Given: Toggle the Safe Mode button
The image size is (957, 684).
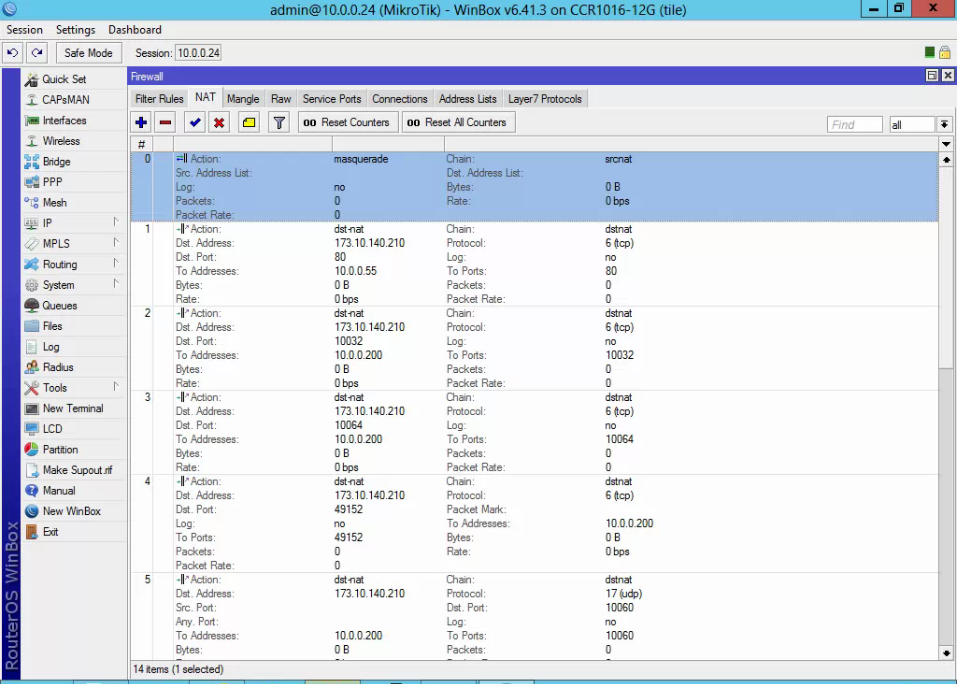Looking at the screenshot, I should (x=89, y=53).
